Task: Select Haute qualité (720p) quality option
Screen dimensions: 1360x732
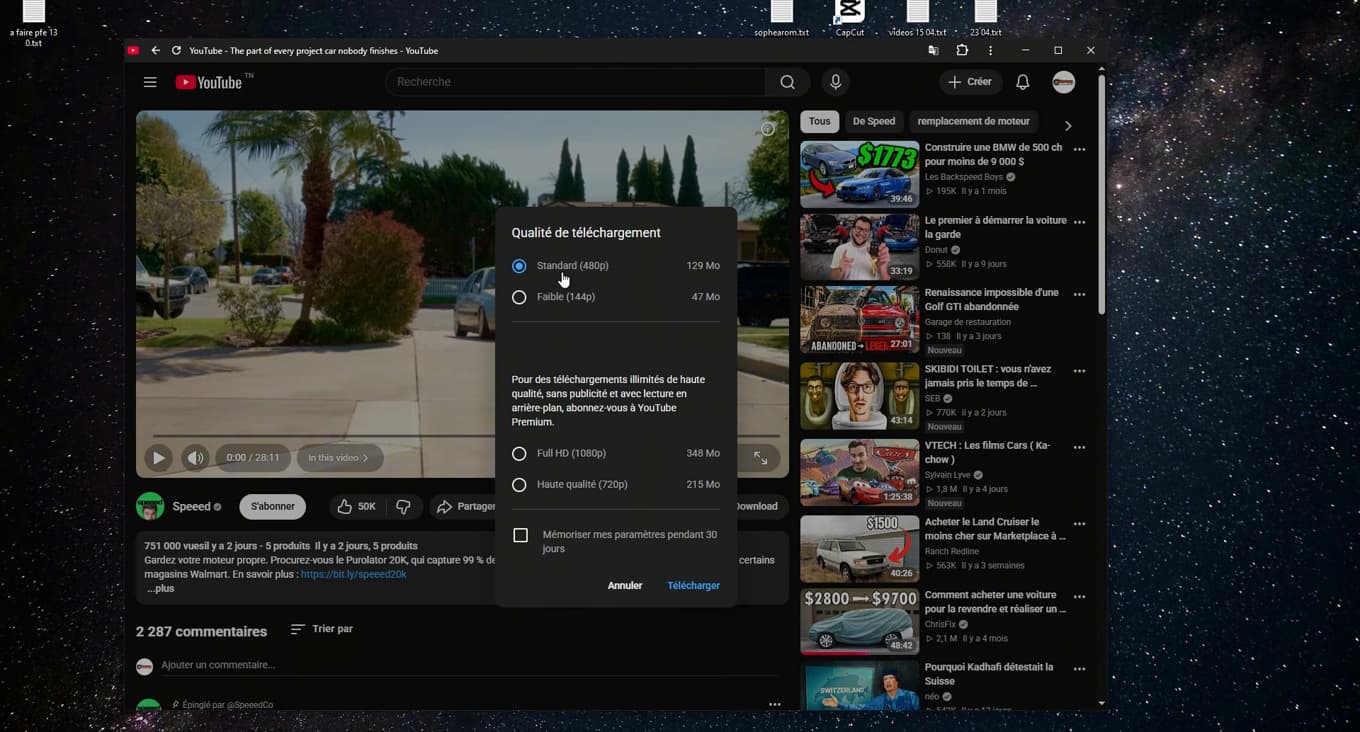Action: pos(519,485)
